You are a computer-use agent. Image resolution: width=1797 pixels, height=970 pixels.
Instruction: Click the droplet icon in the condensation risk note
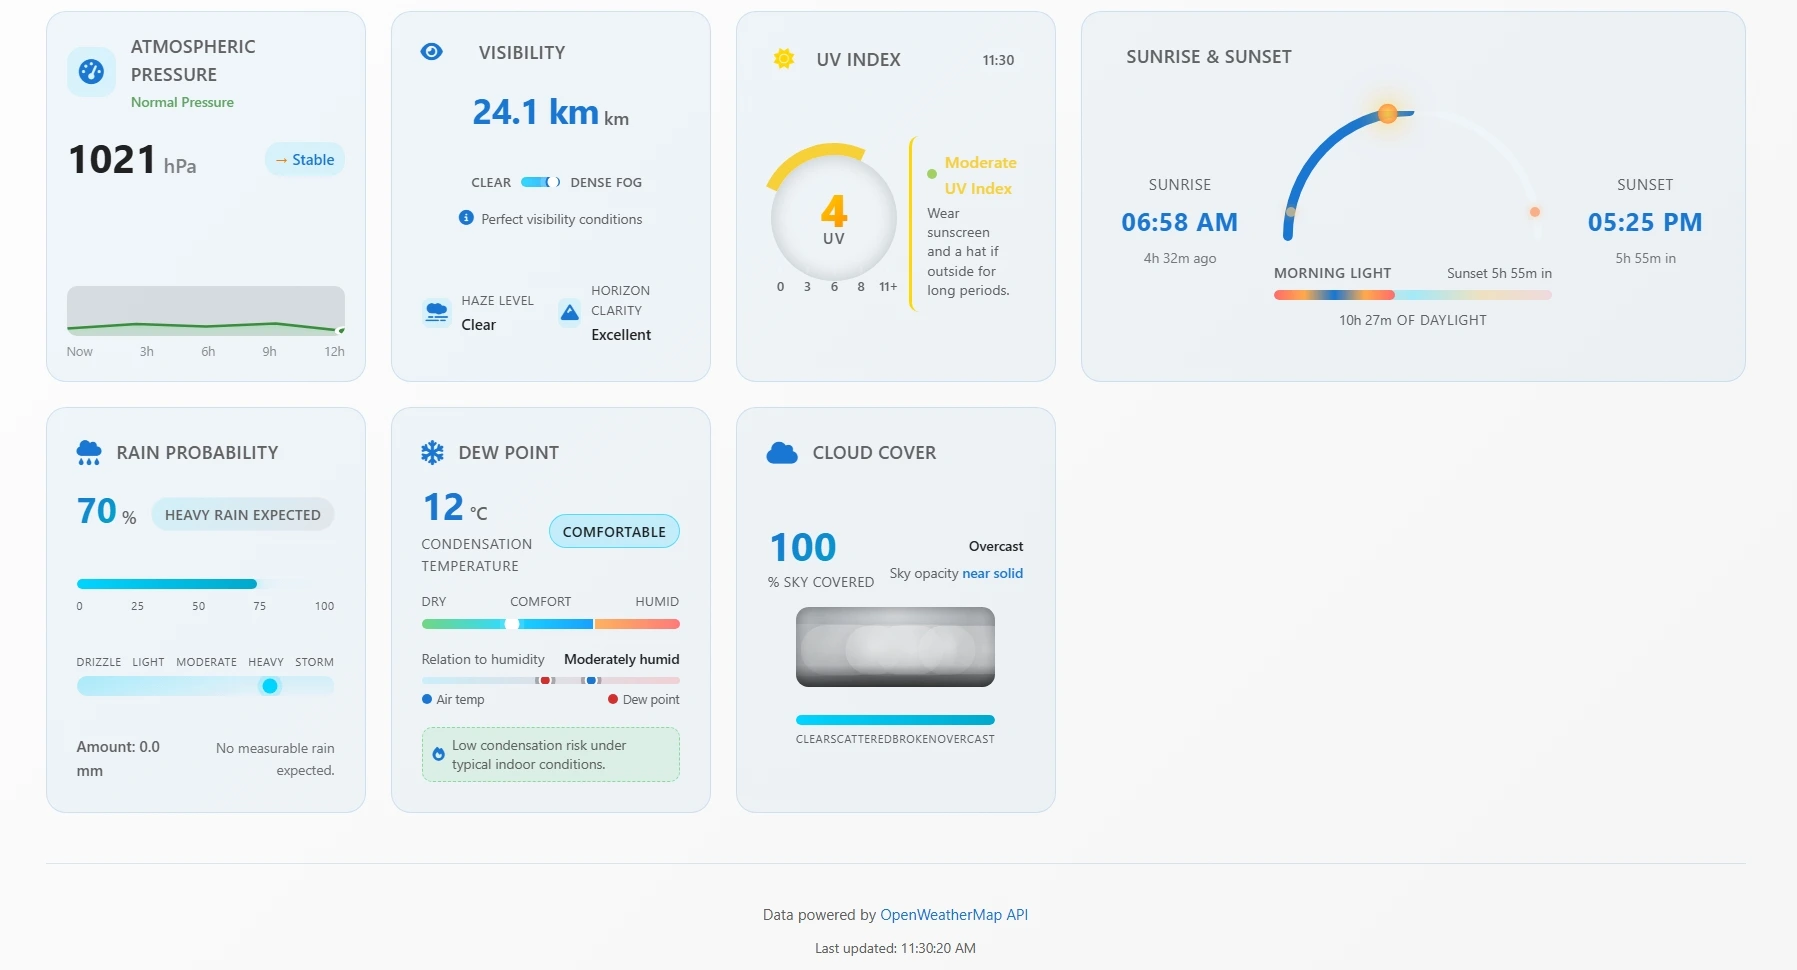pyautogui.click(x=437, y=754)
